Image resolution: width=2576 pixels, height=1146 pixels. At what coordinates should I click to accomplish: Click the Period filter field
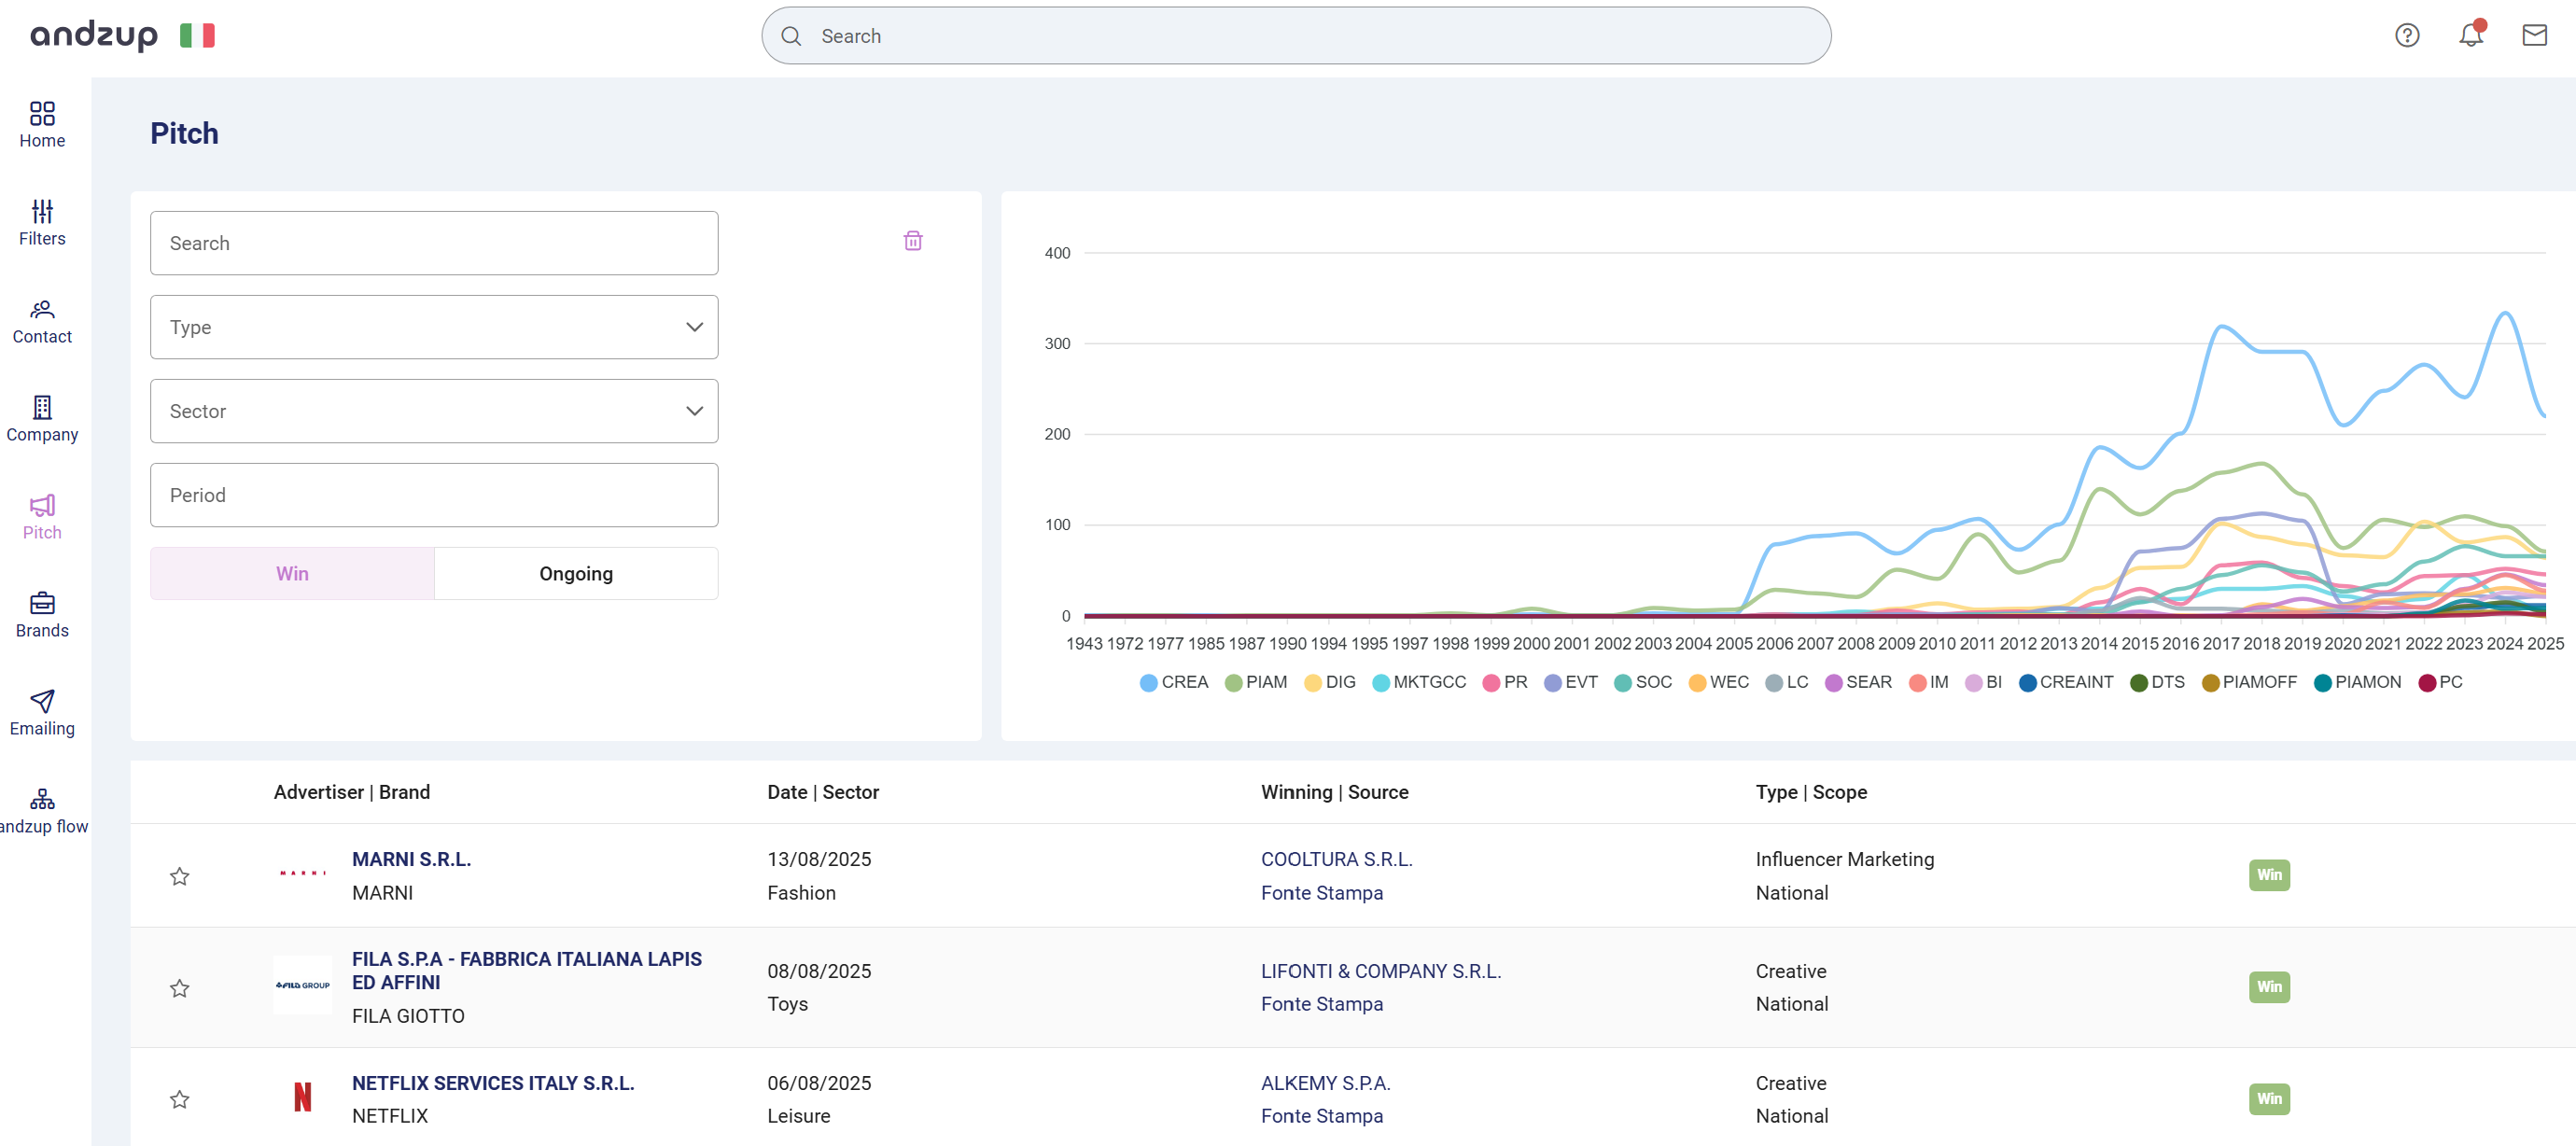pyautogui.click(x=434, y=495)
